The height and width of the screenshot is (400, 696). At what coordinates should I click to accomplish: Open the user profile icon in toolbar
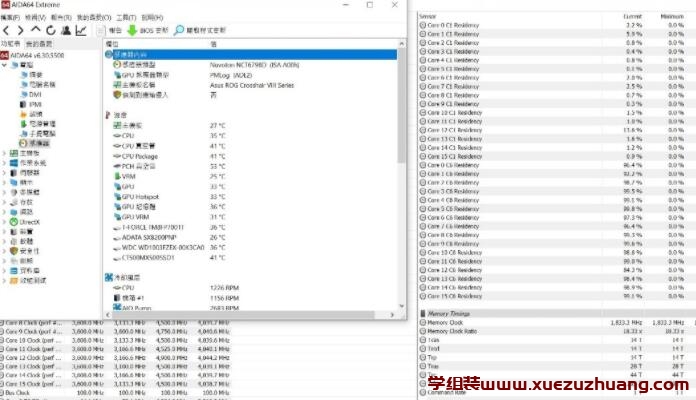click(x=65, y=31)
